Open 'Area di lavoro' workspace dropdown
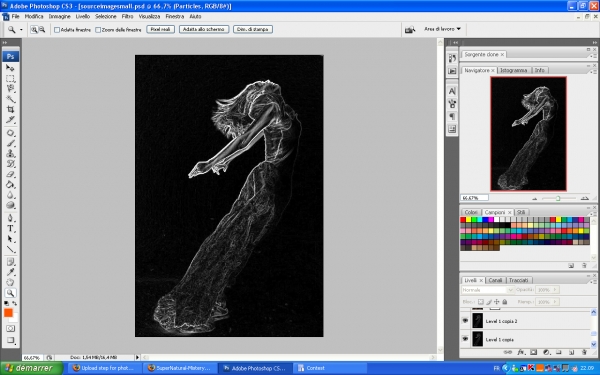Image resolution: width=600 pixels, height=375 pixels. 442,29
